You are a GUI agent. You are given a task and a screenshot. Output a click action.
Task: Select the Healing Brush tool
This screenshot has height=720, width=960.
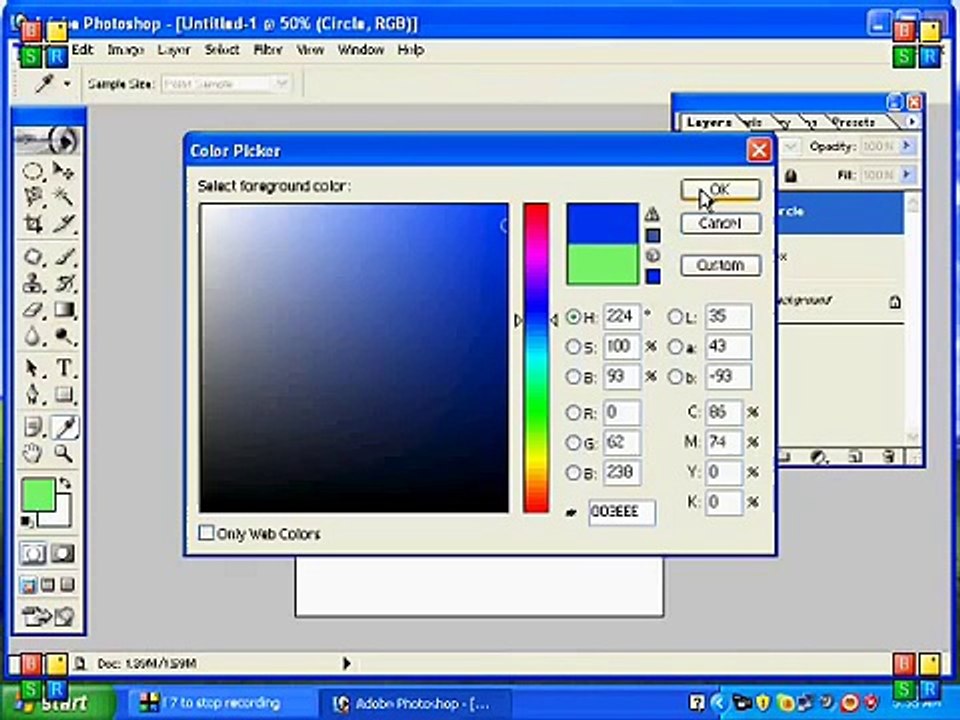click(x=32, y=256)
